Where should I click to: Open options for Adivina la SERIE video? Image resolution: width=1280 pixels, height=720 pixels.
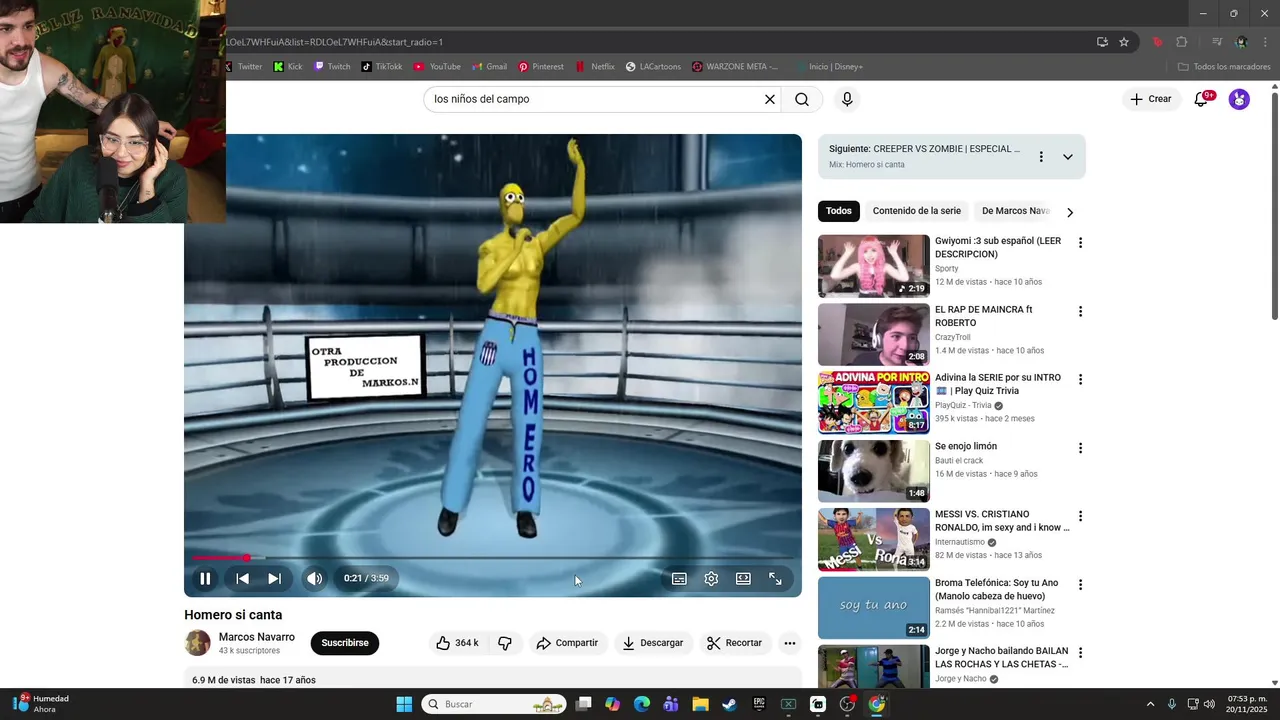tap(1080, 379)
